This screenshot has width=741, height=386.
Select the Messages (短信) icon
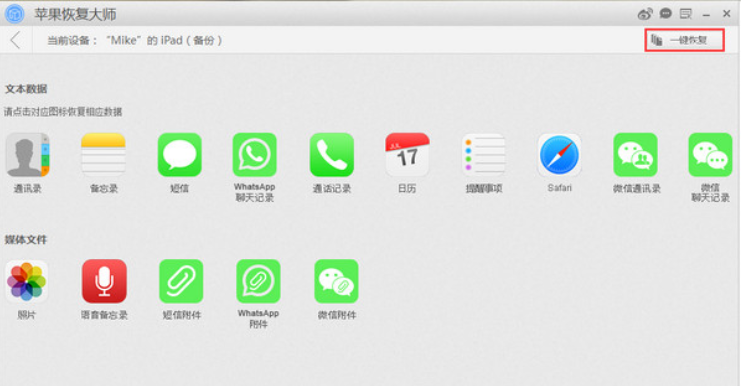pyautogui.click(x=180, y=155)
